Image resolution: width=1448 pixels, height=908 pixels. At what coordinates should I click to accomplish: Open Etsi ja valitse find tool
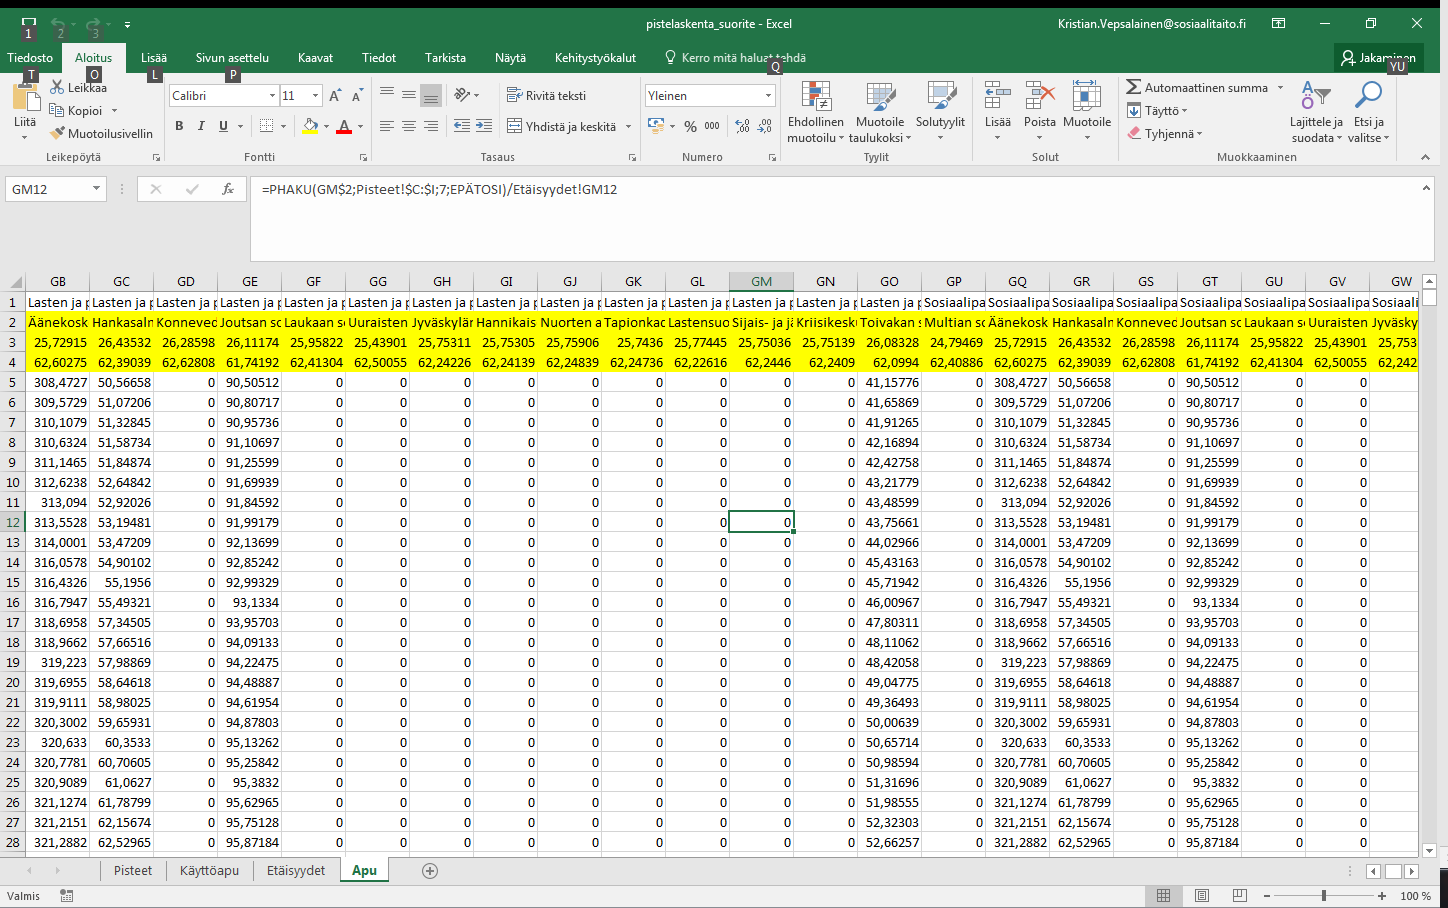tap(1368, 112)
